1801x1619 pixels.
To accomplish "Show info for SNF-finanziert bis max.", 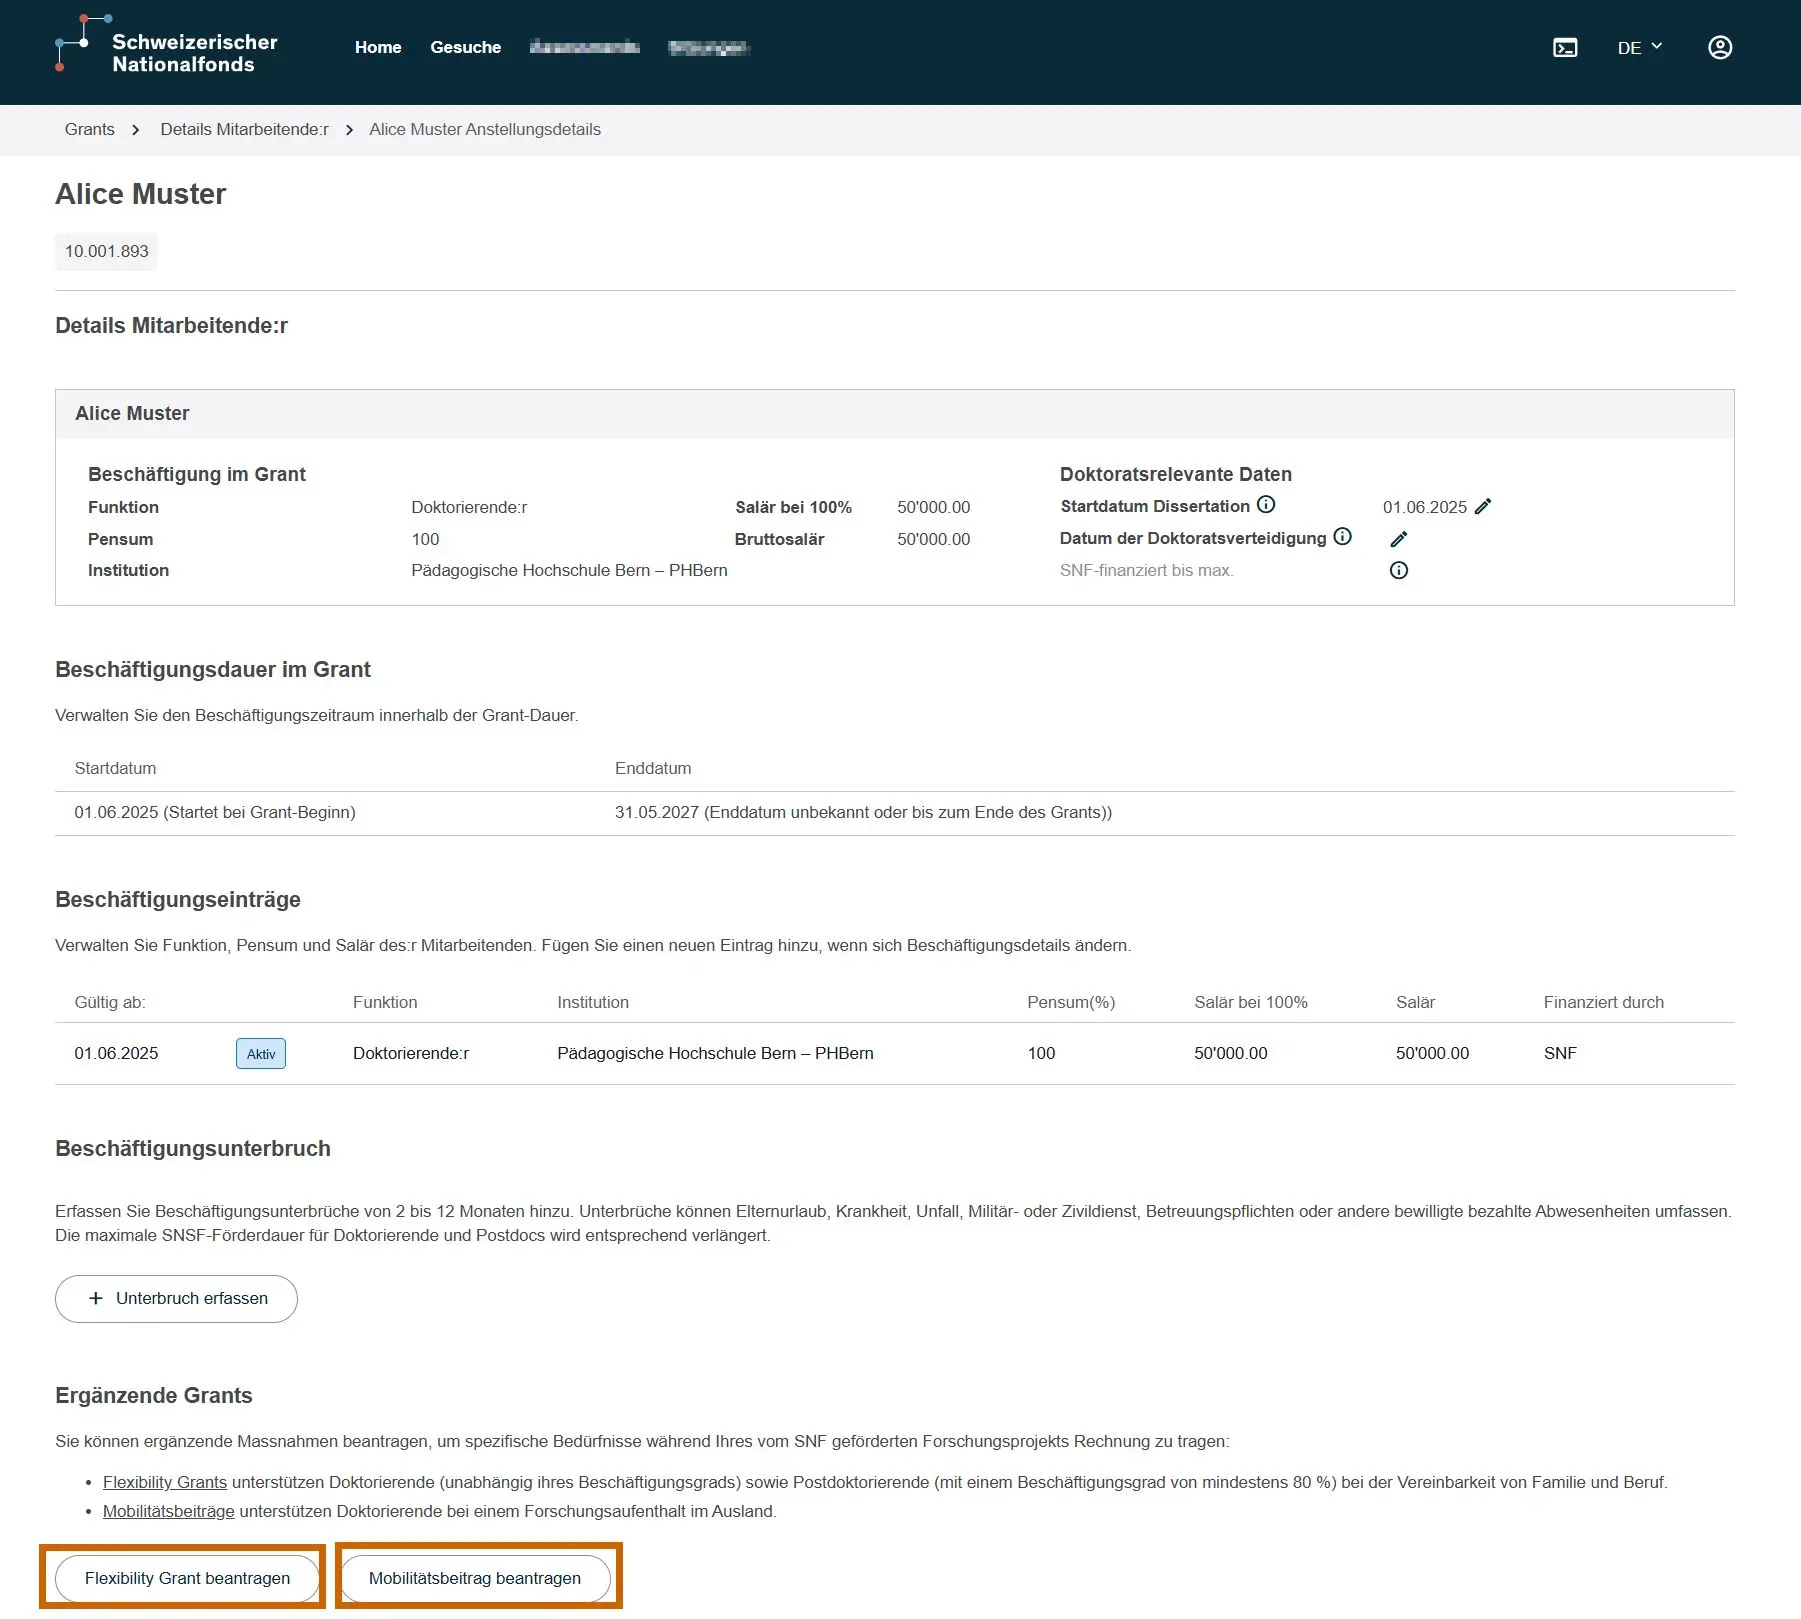I will click(1399, 570).
